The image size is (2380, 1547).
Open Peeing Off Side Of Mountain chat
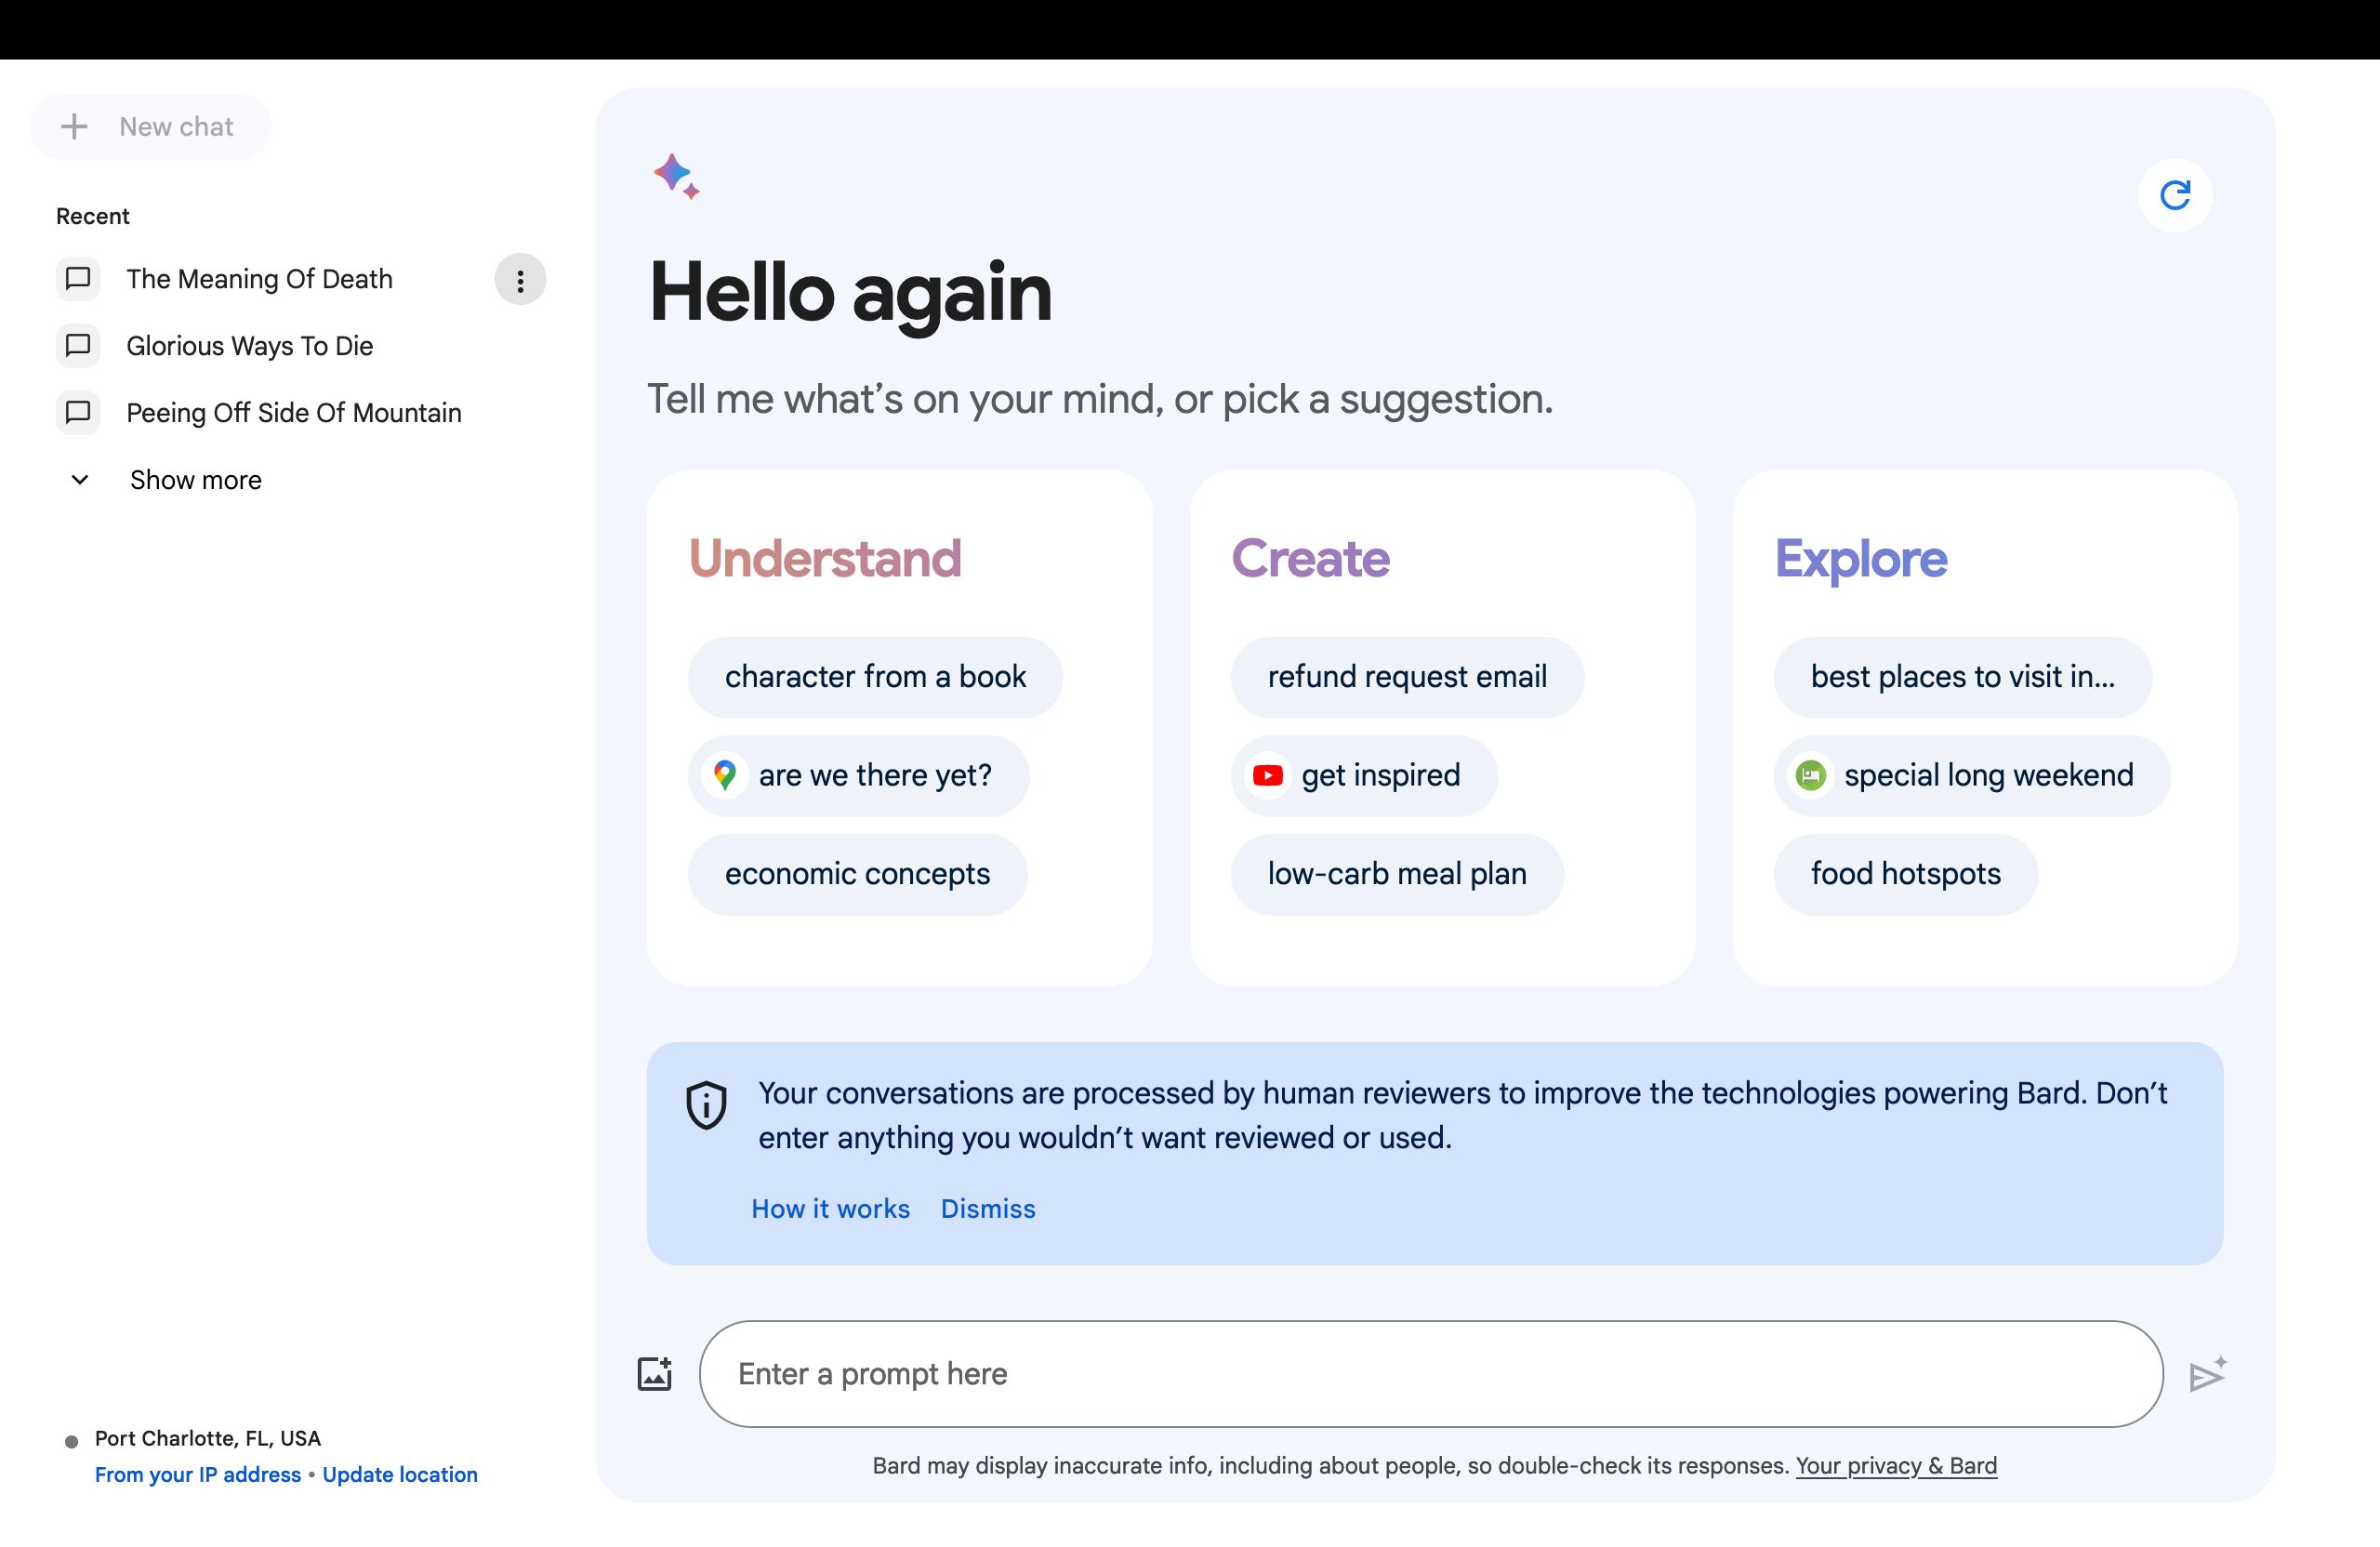tap(294, 413)
